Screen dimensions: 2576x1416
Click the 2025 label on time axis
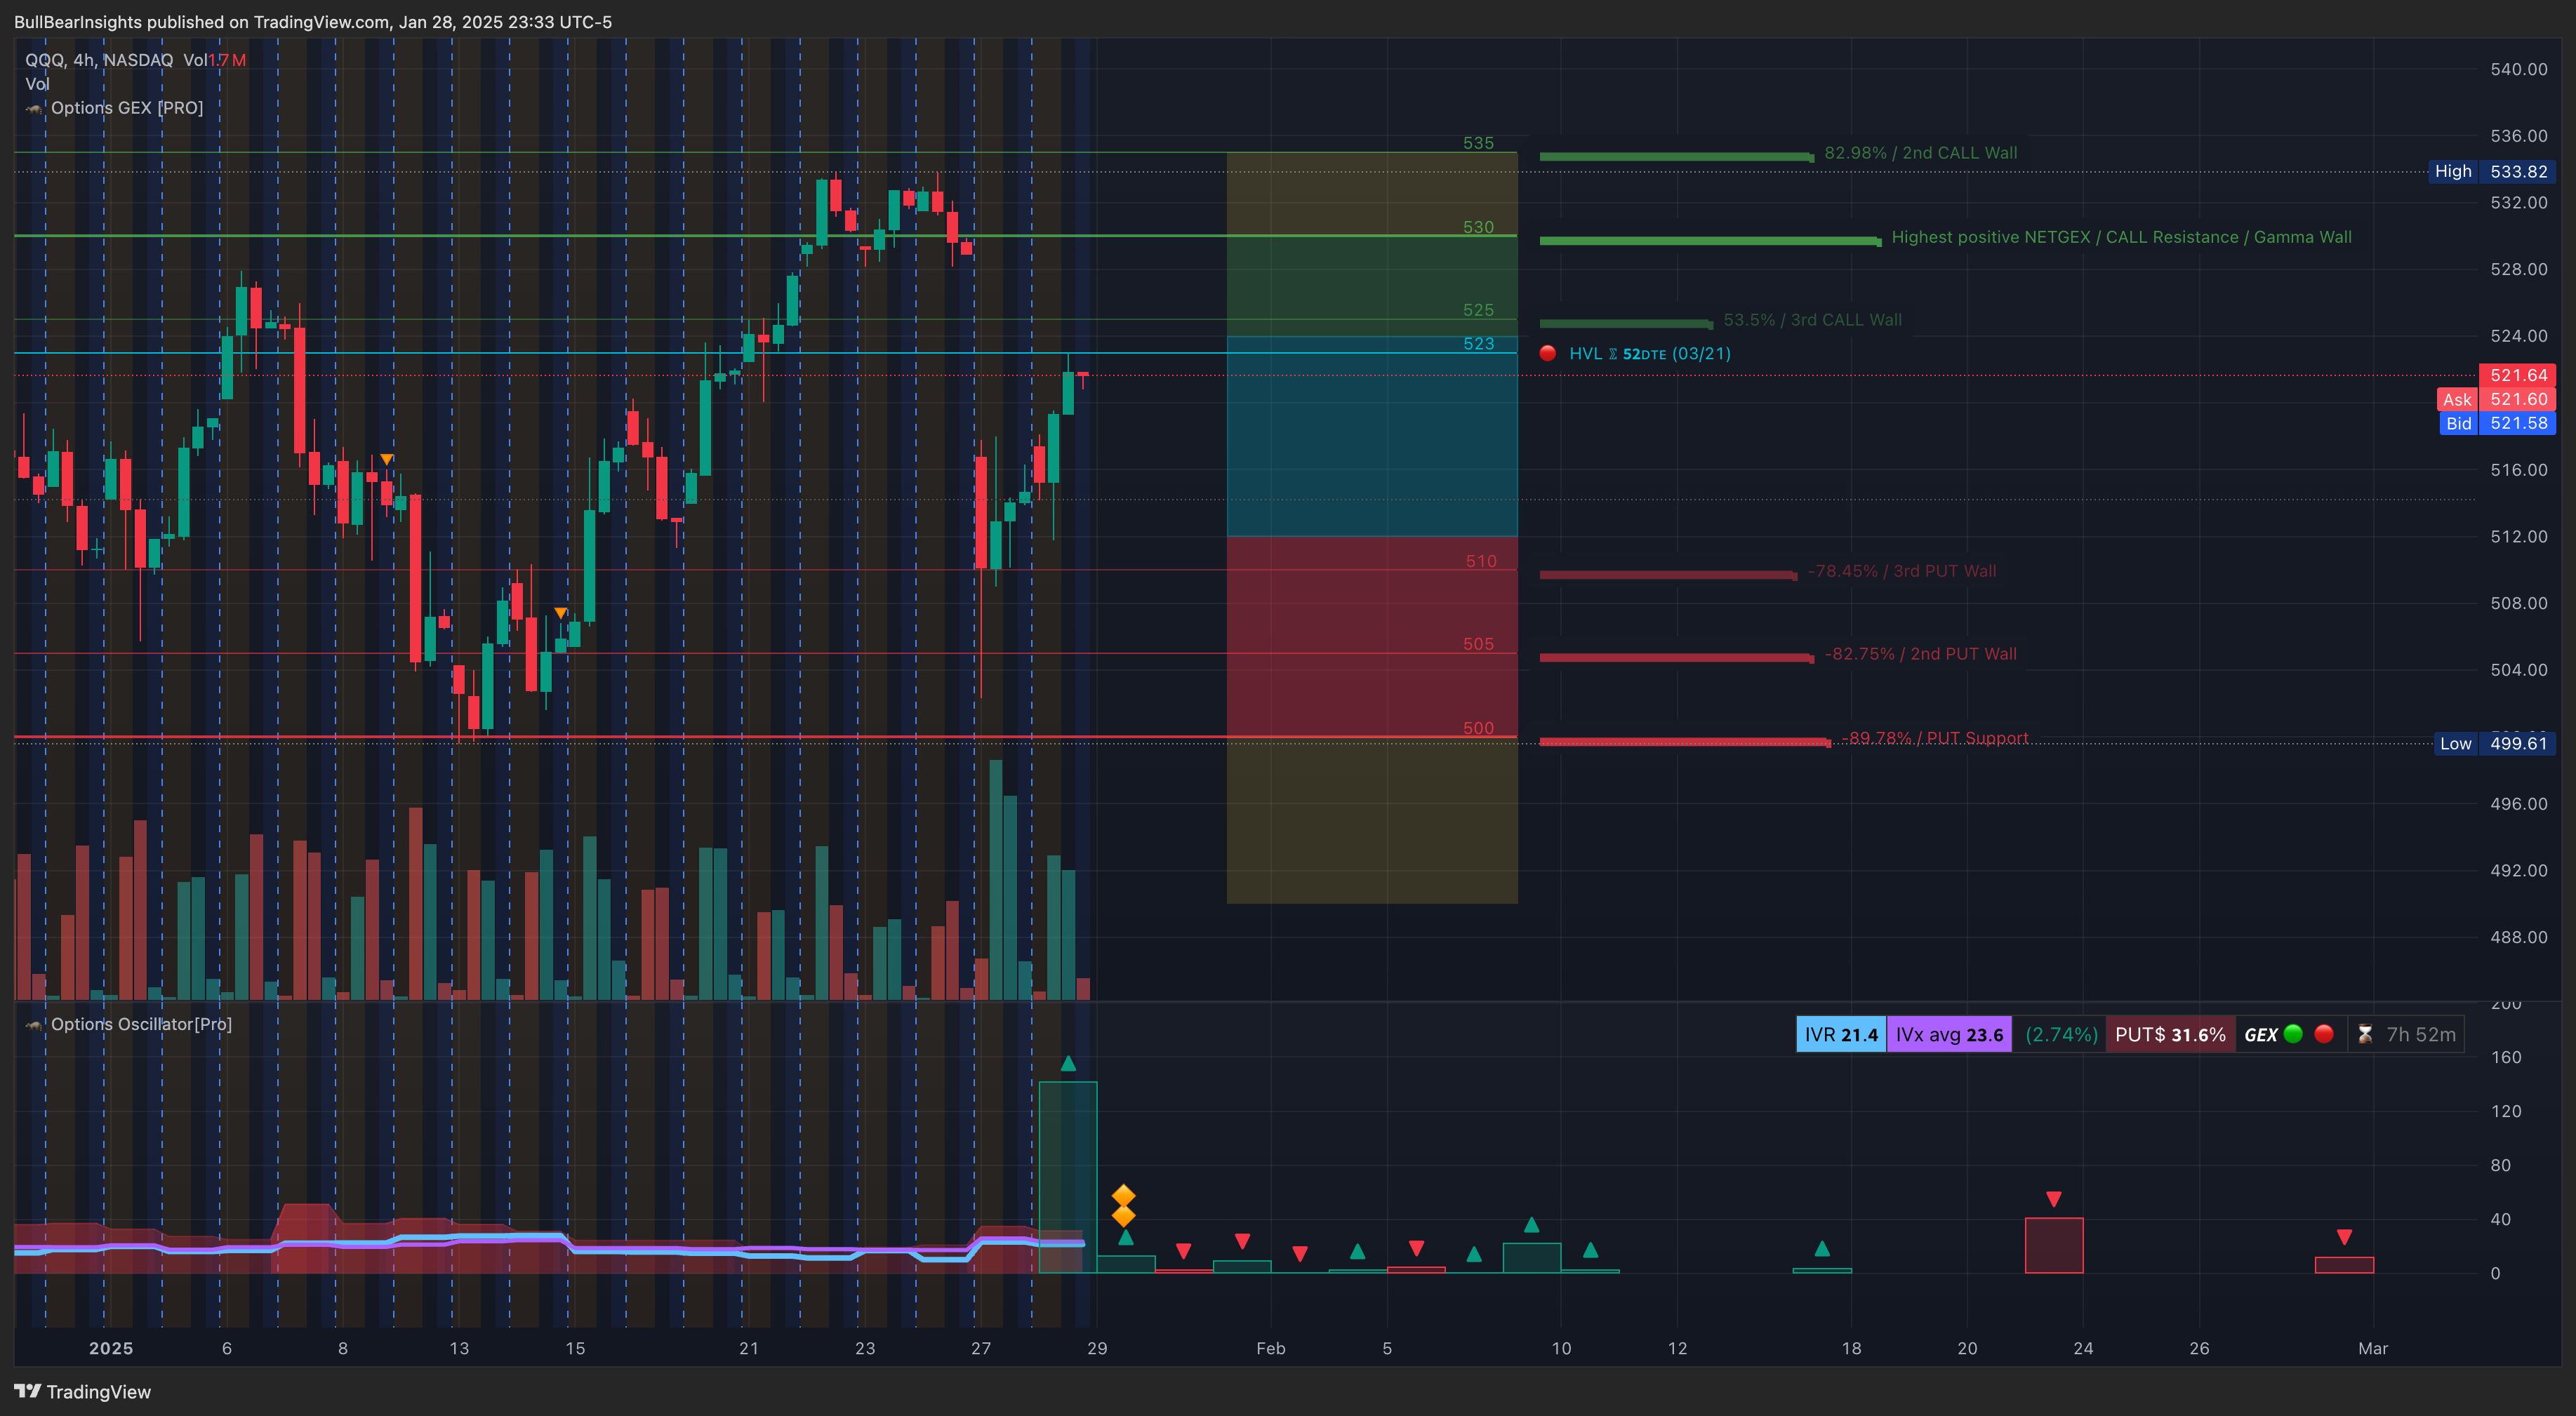(x=110, y=1348)
